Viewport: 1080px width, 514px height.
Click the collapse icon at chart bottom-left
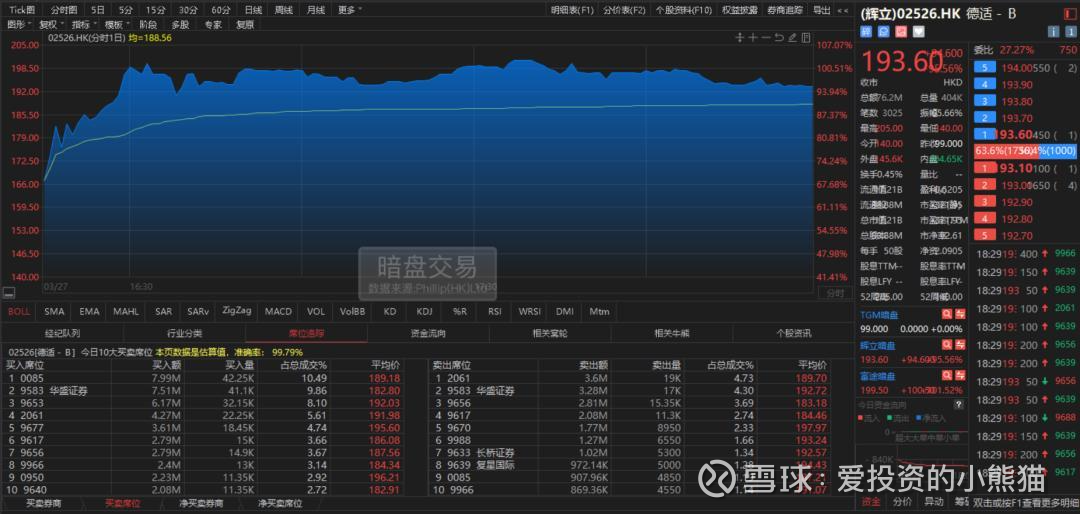tap(8, 293)
